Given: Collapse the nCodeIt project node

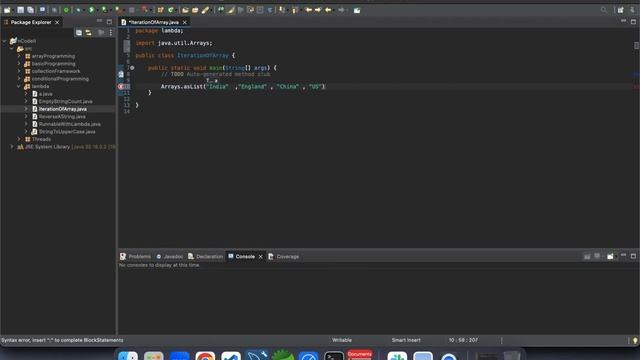Looking at the screenshot, I should (x=4, y=41).
